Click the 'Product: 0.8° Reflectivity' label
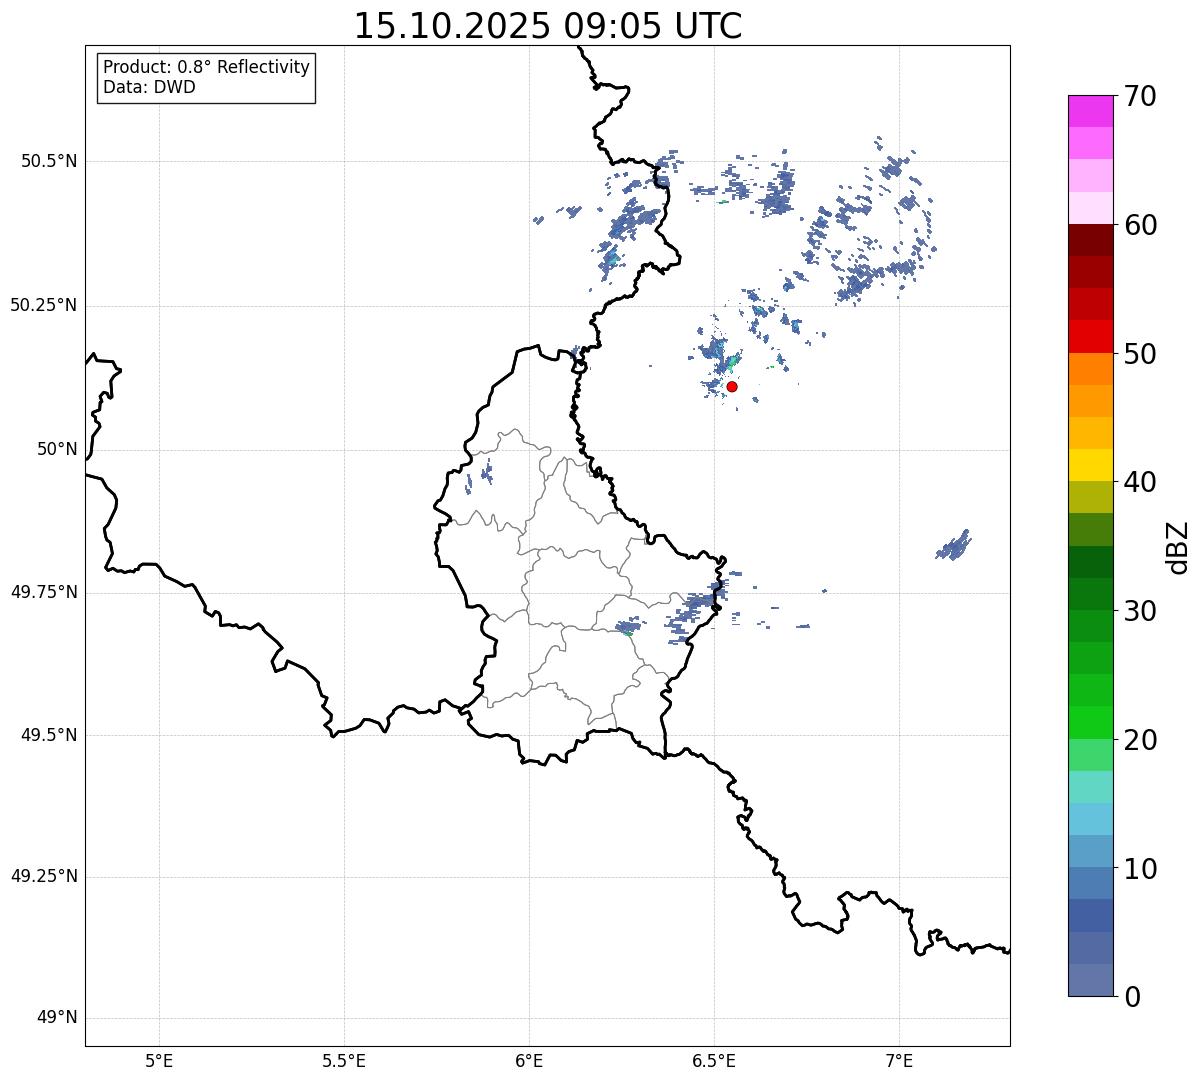Screen dimensions: 1202x1081 click(x=207, y=67)
